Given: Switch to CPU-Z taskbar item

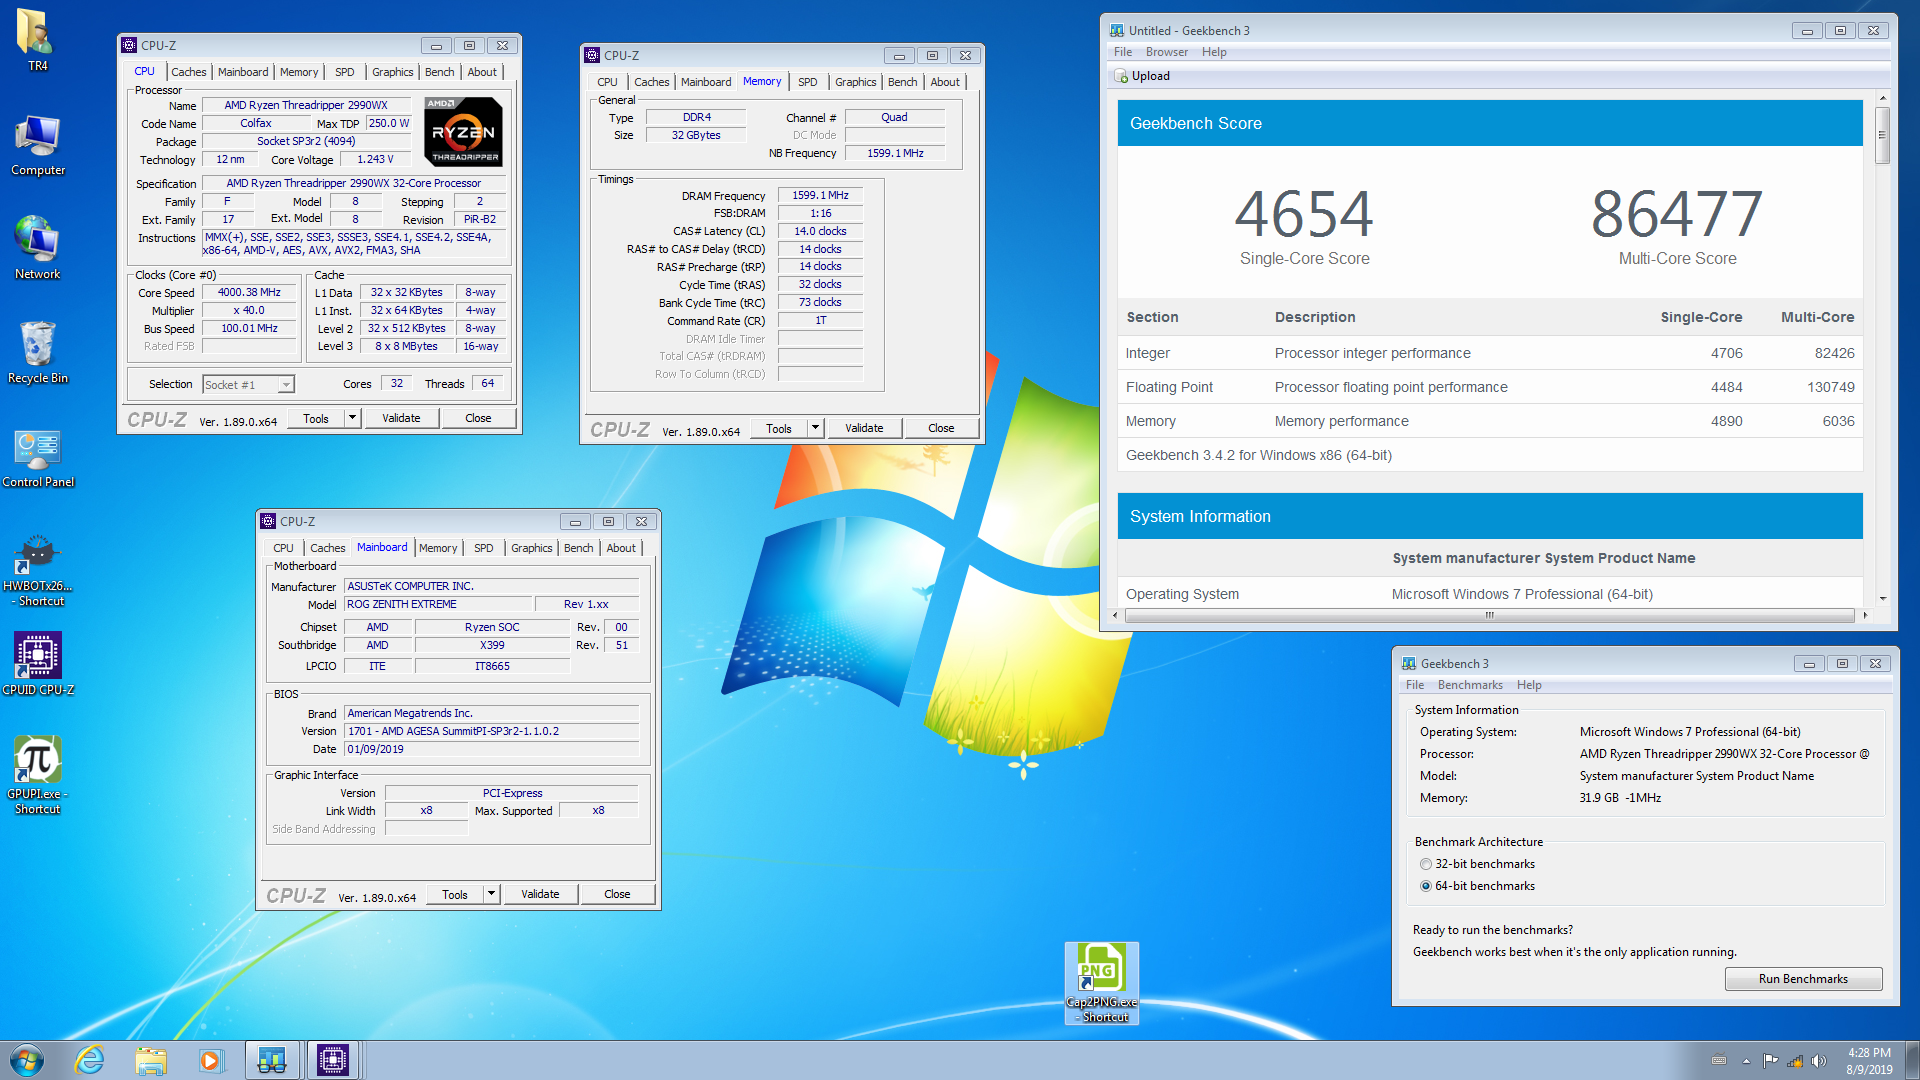Looking at the screenshot, I should [333, 1060].
